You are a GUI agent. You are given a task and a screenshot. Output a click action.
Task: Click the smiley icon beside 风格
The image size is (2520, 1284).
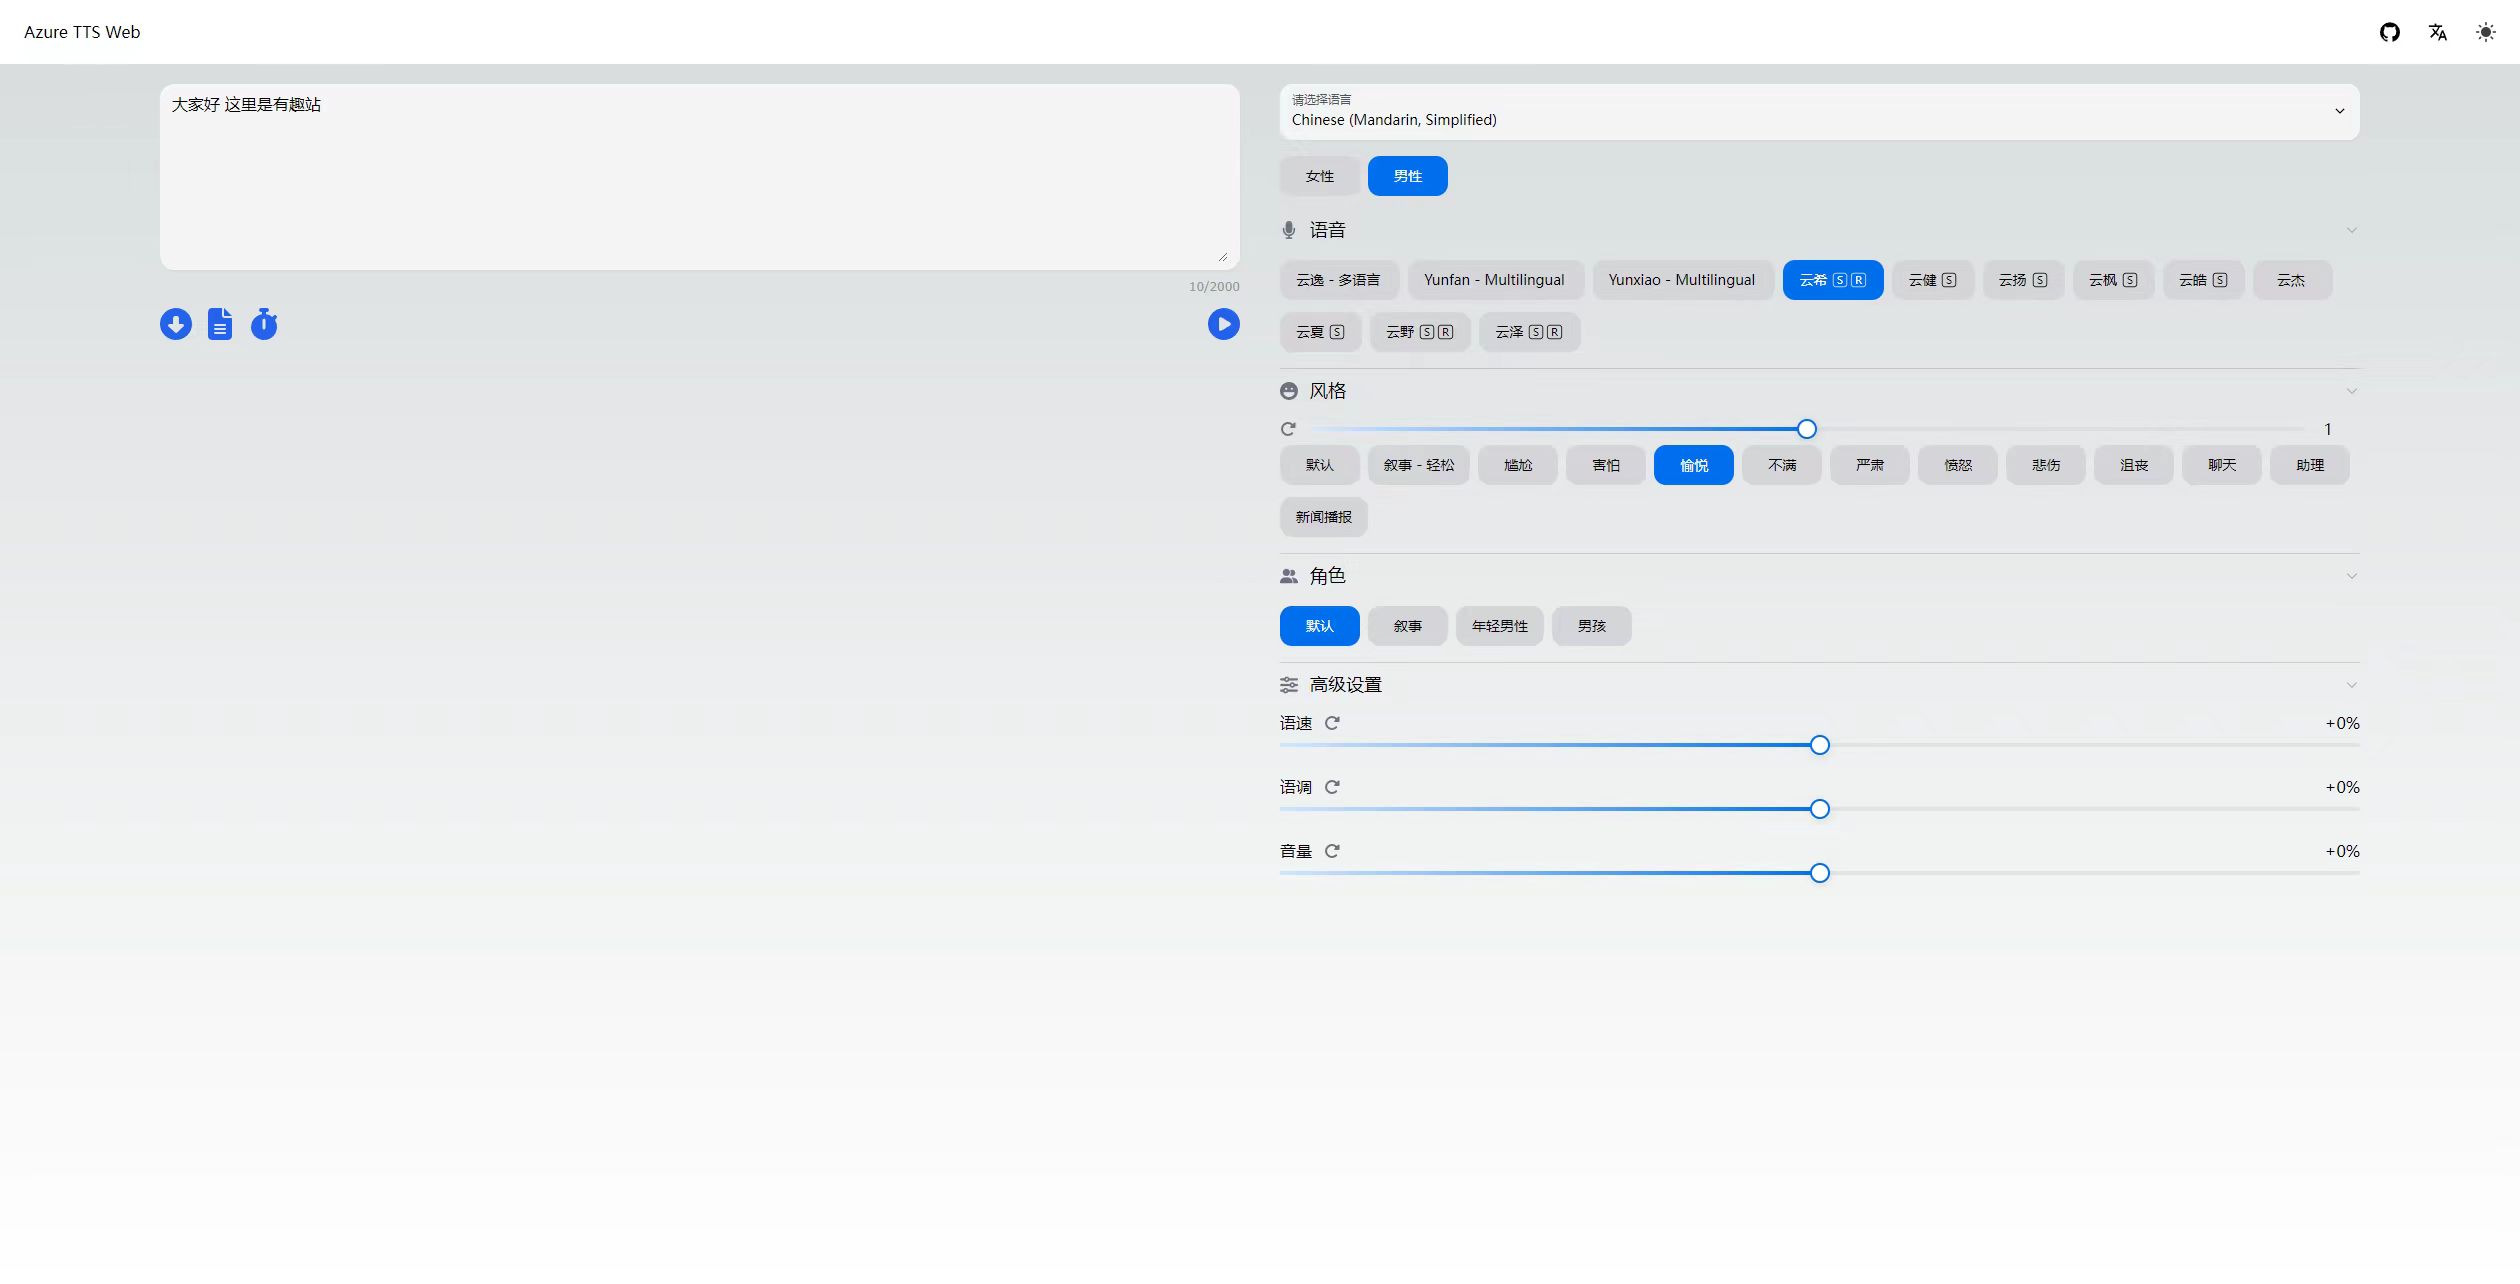click(x=1289, y=391)
